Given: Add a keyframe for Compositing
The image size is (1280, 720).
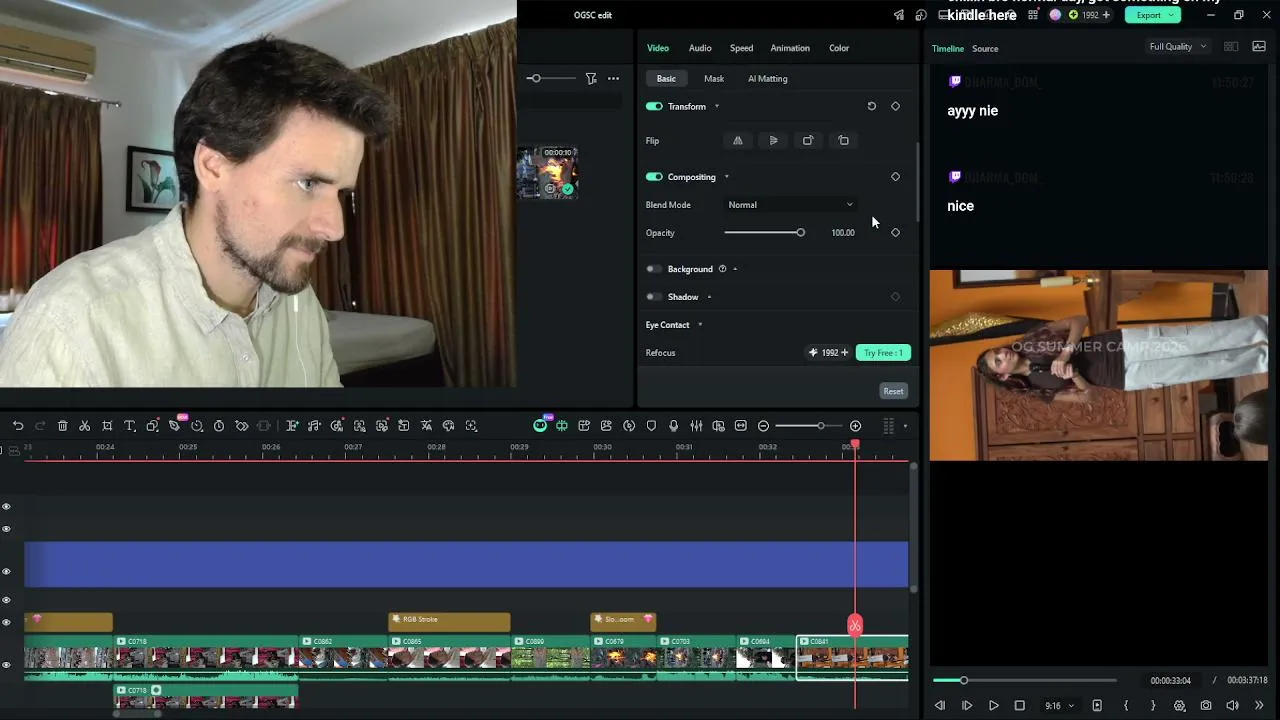Looking at the screenshot, I should tap(895, 177).
